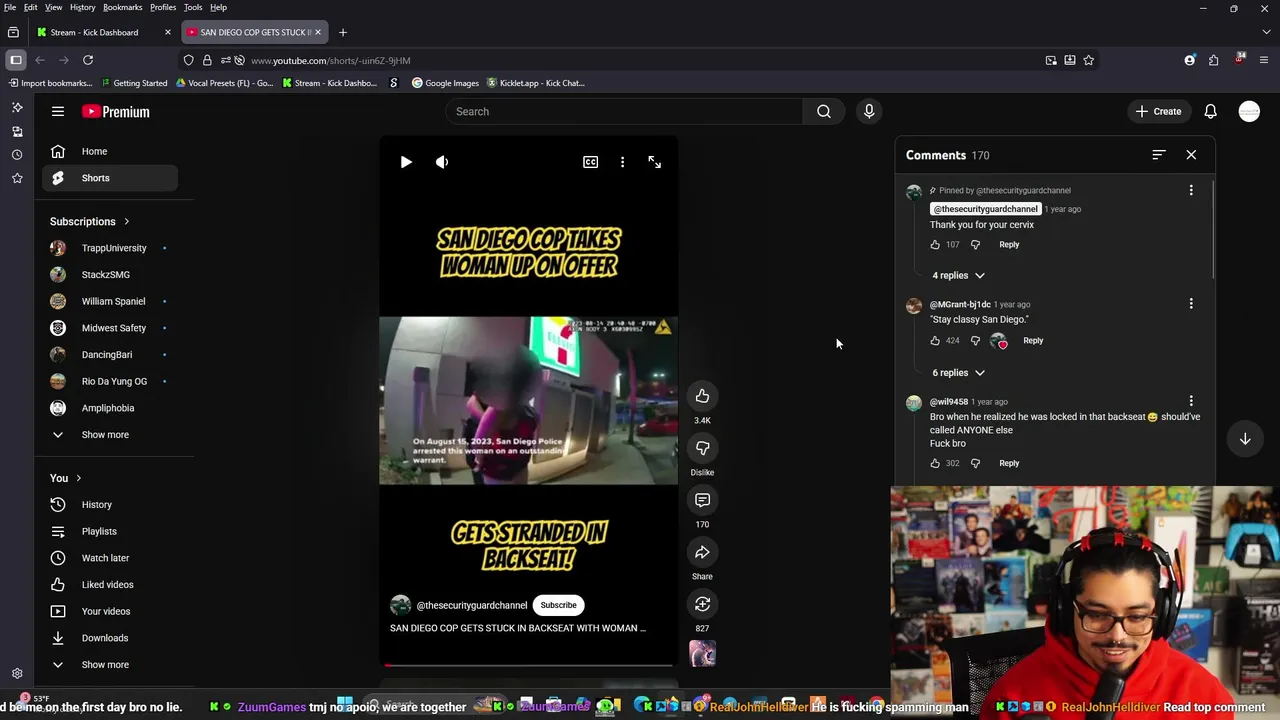This screenshot has width=1280, height=720.
Task: Expand the You section
Action: click(x=66, y=478)
